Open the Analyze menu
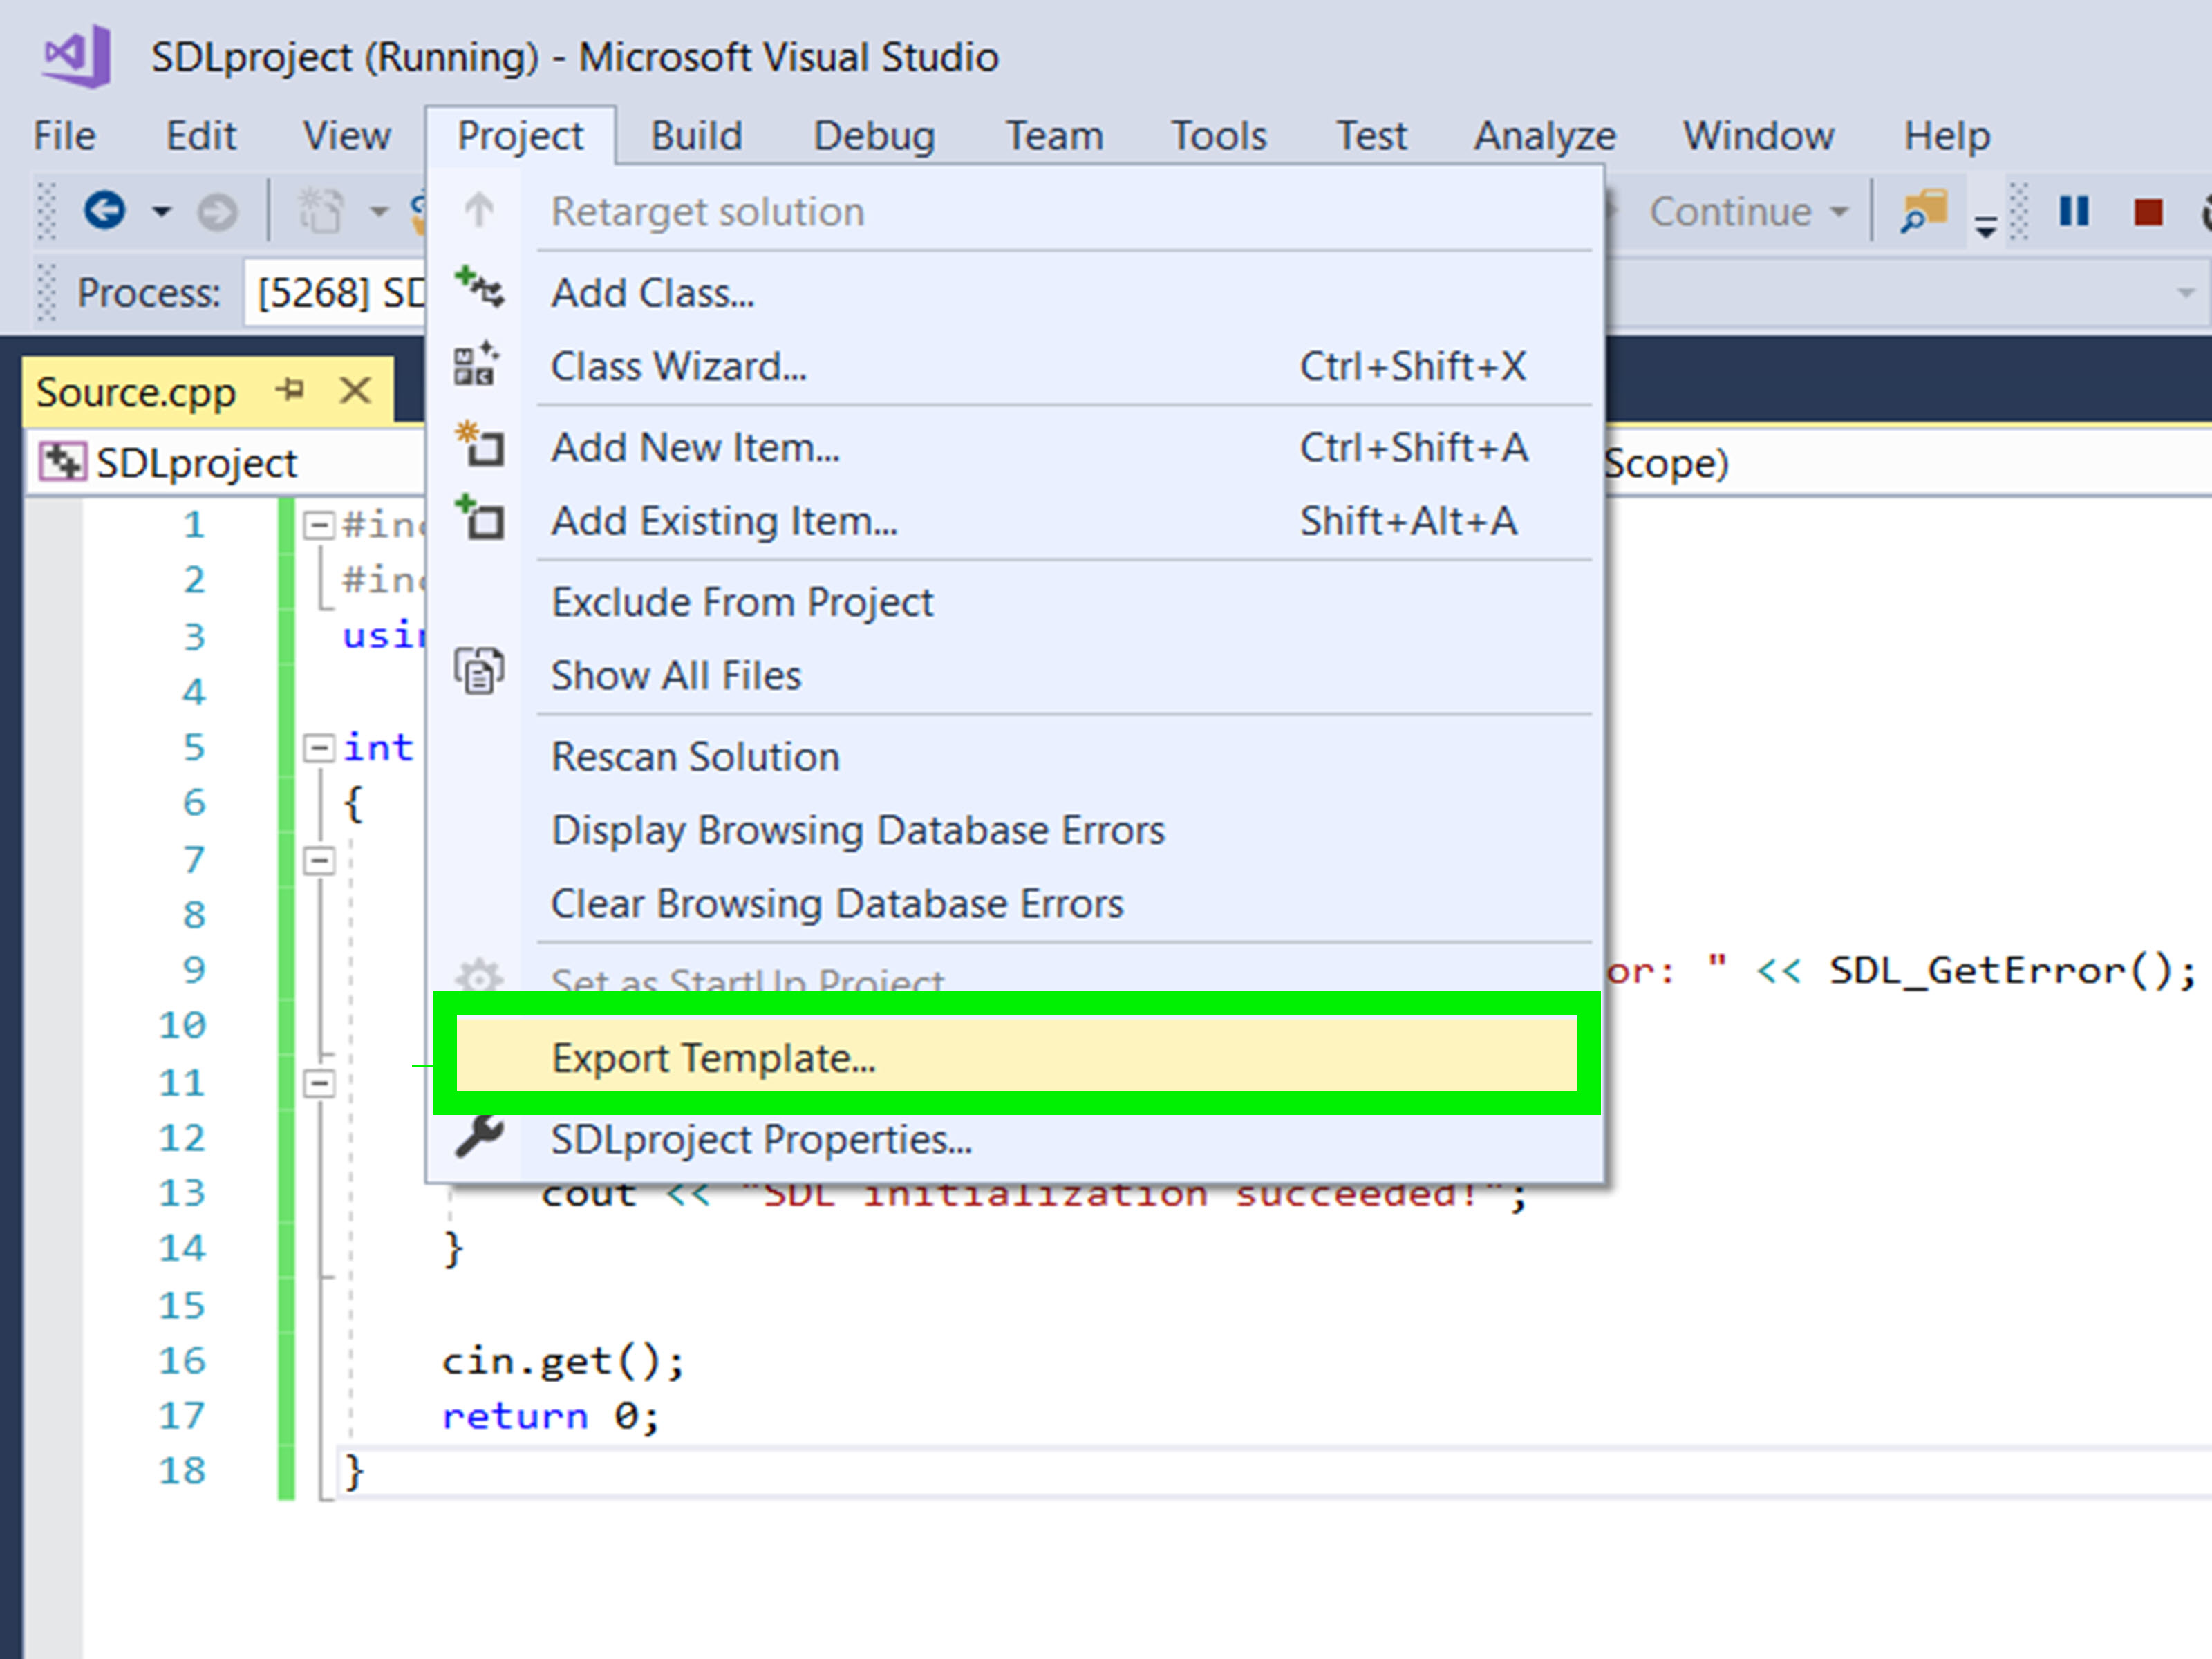2212x1659 pixels. (x=1544, y=136)
